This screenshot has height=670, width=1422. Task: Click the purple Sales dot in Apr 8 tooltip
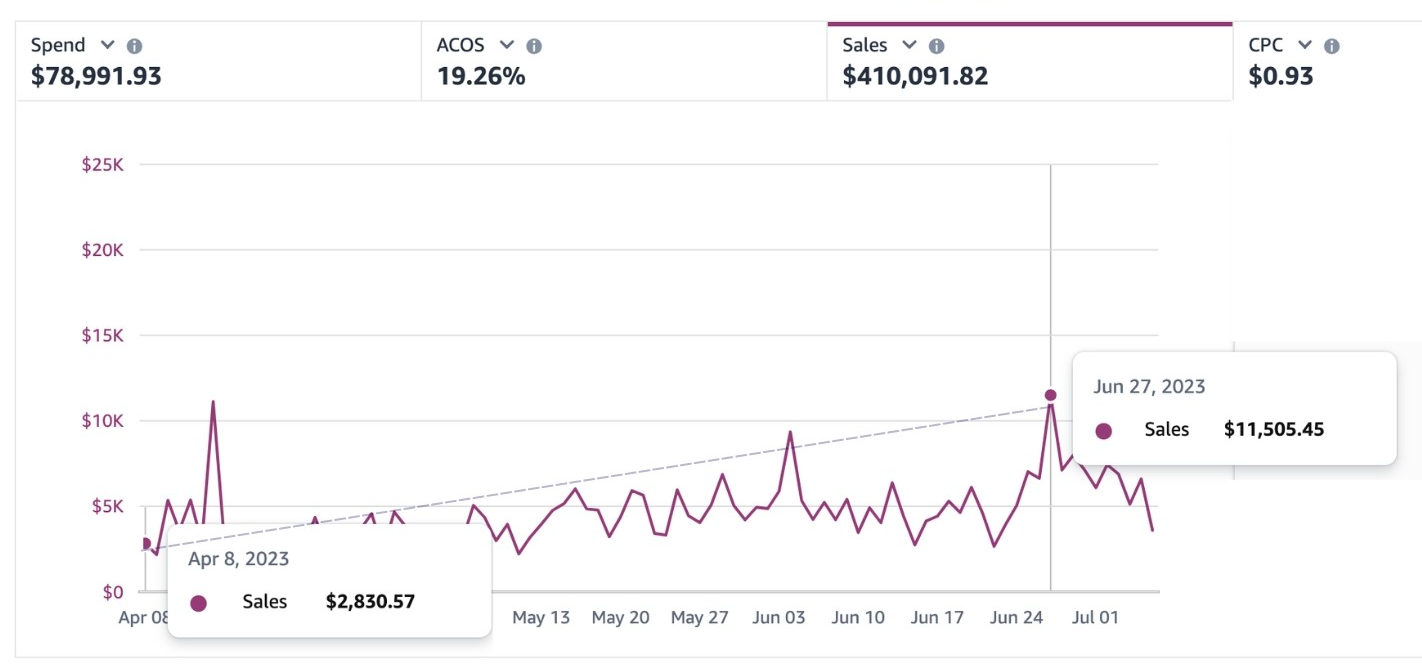(x=198, y=603)
